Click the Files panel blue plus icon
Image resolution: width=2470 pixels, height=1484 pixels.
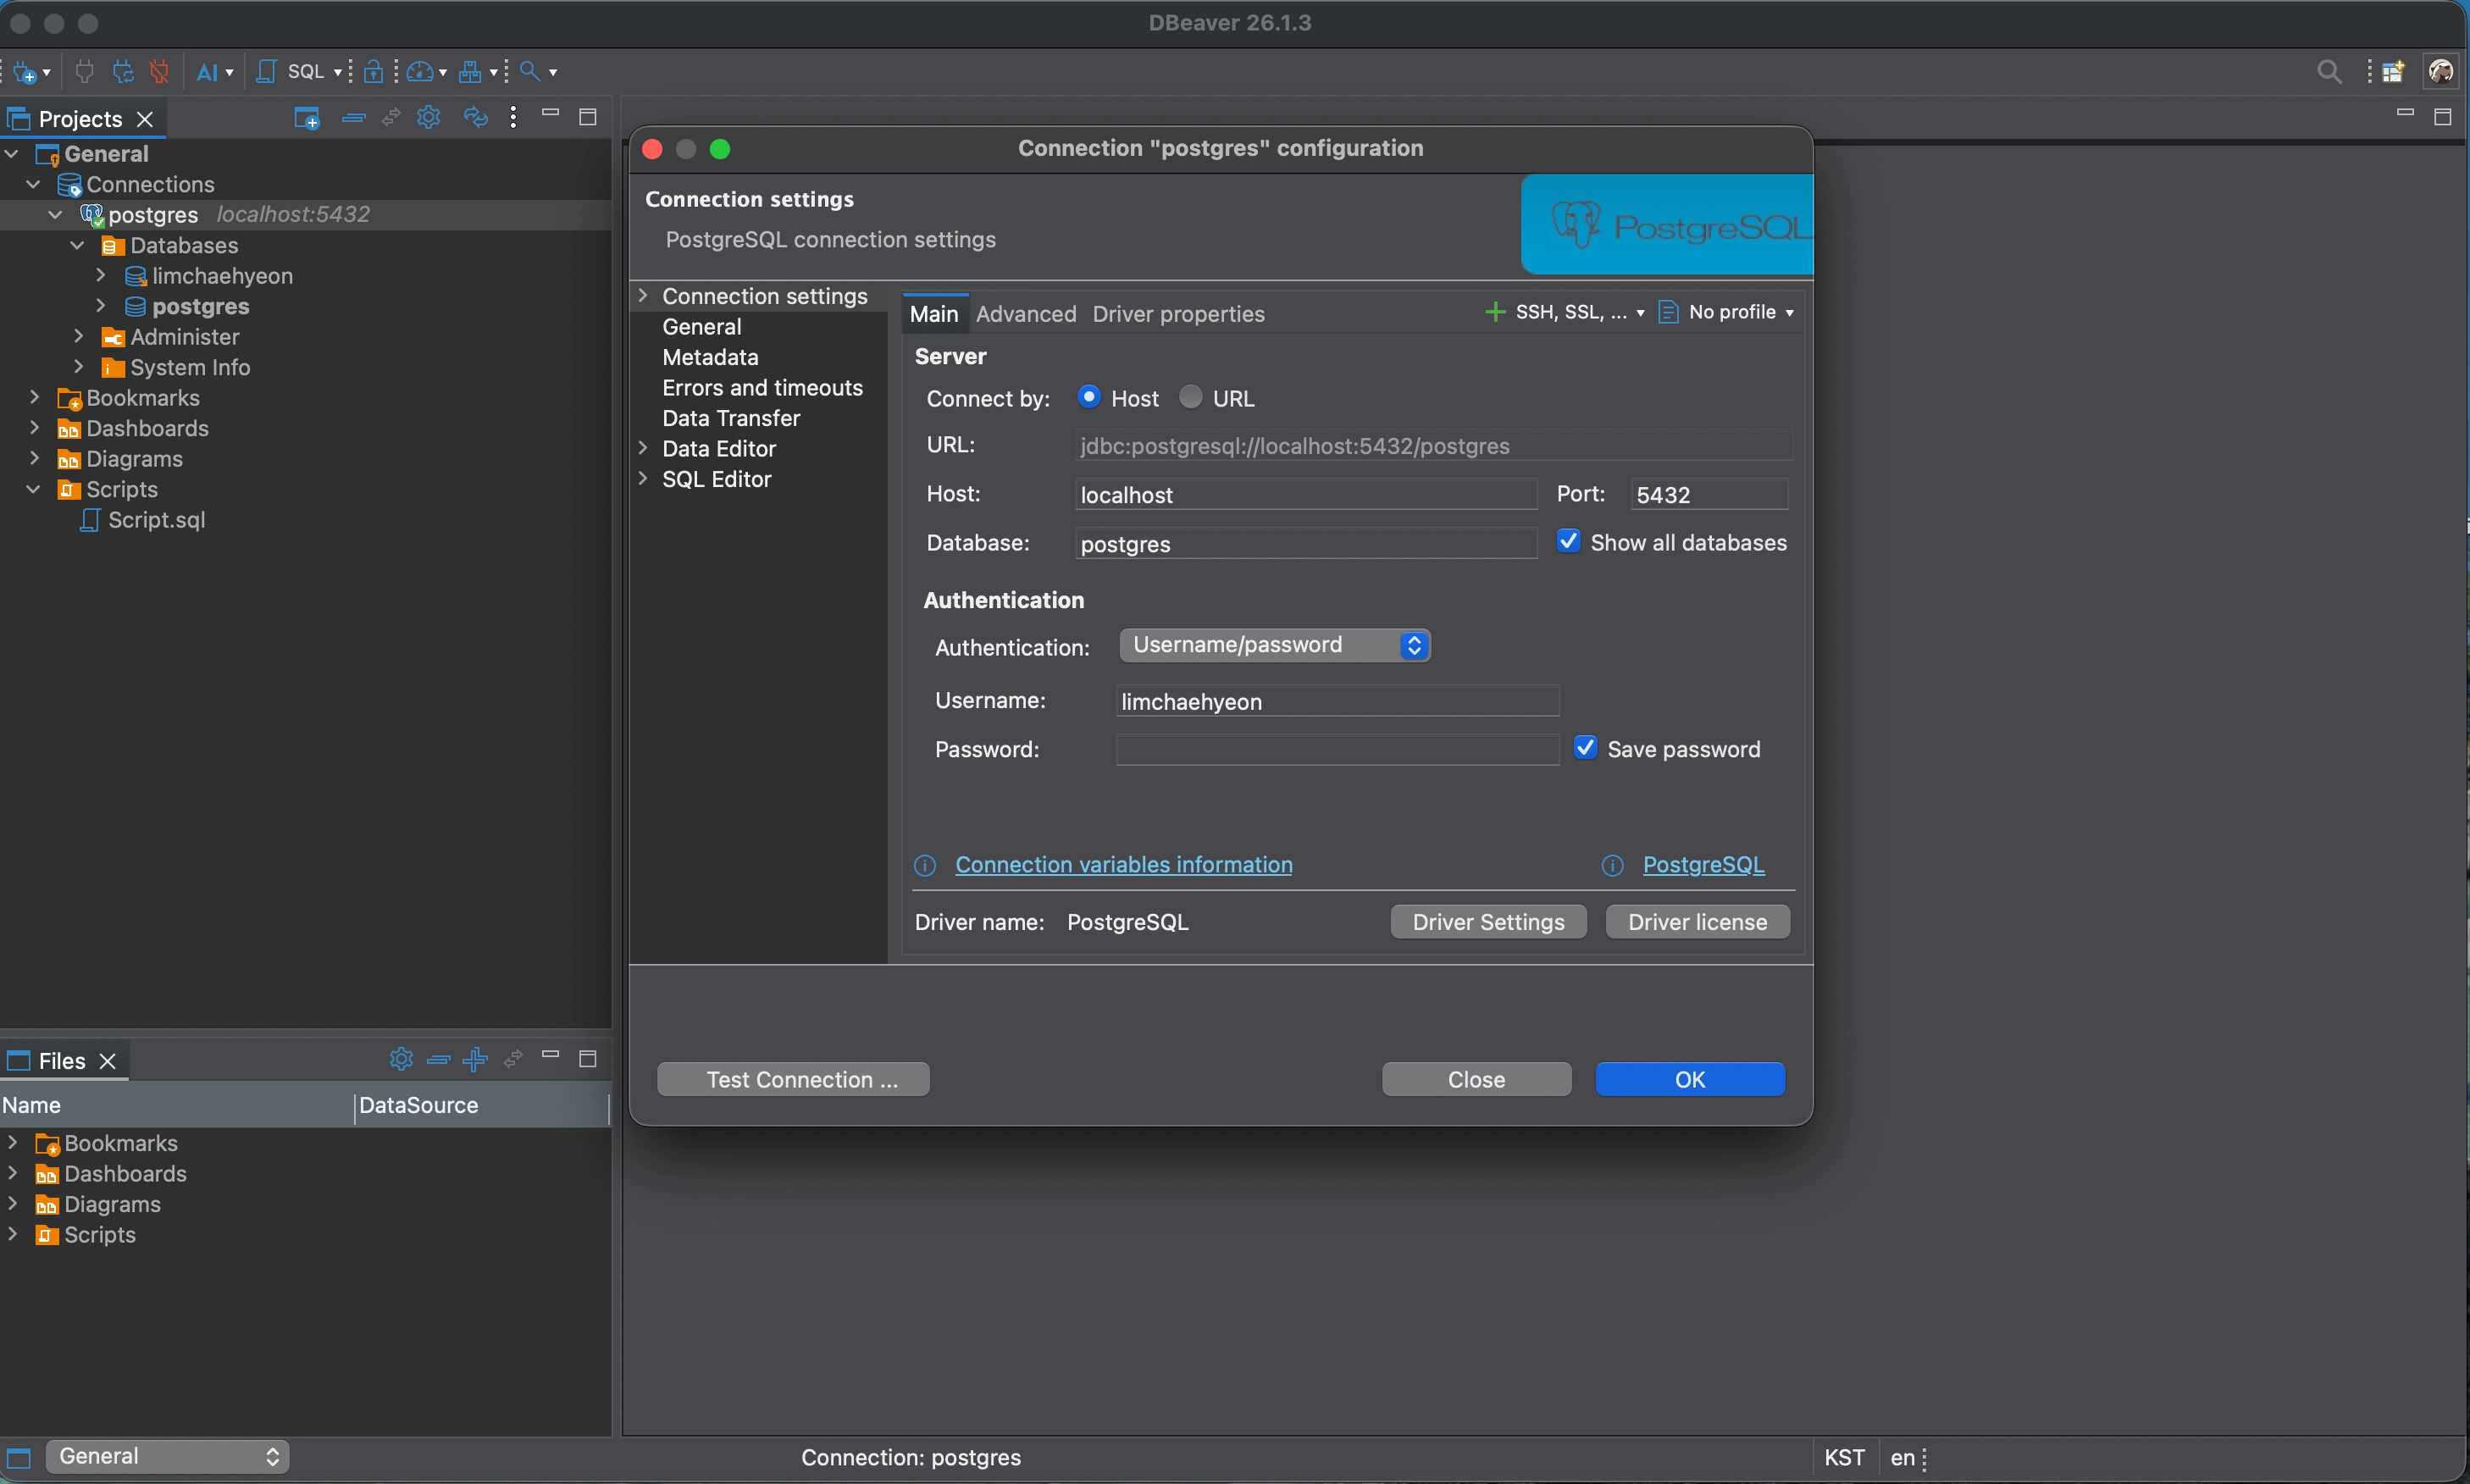pyautogui.click(x=475, y=1059)
